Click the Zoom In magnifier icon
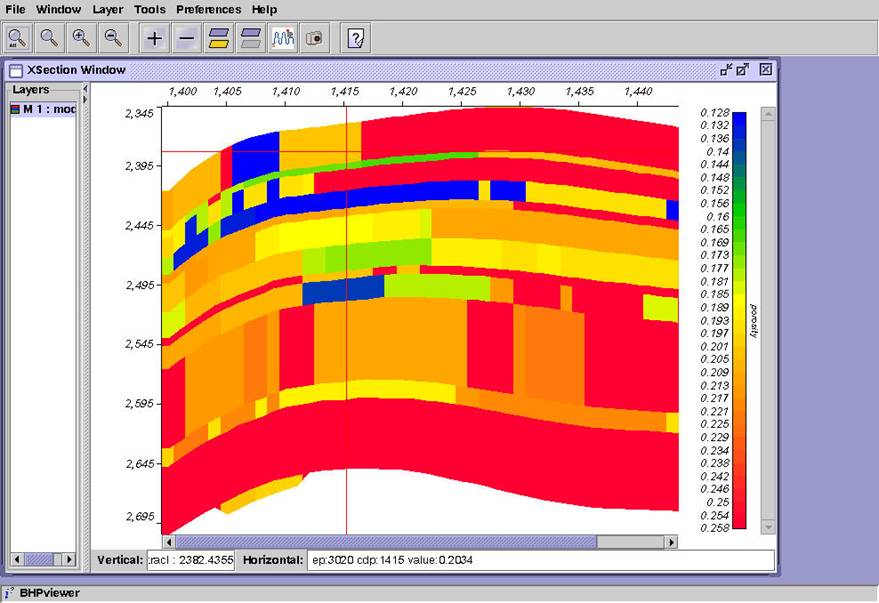Screen dimensions: 879x603 tap(81, 38)
